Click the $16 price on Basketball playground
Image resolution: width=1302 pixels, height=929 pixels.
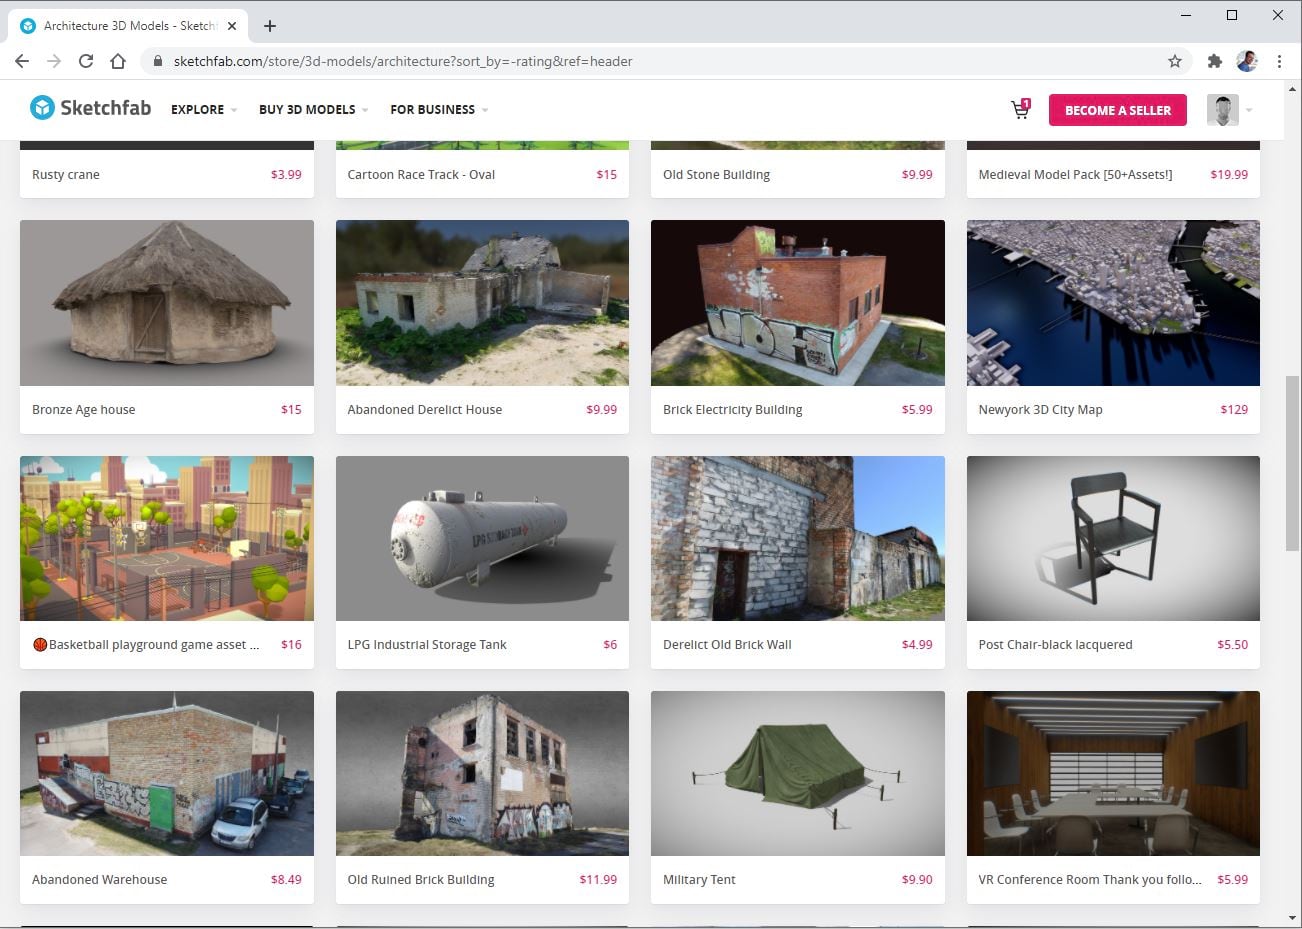pyautogui.click(x=291, y=645)
